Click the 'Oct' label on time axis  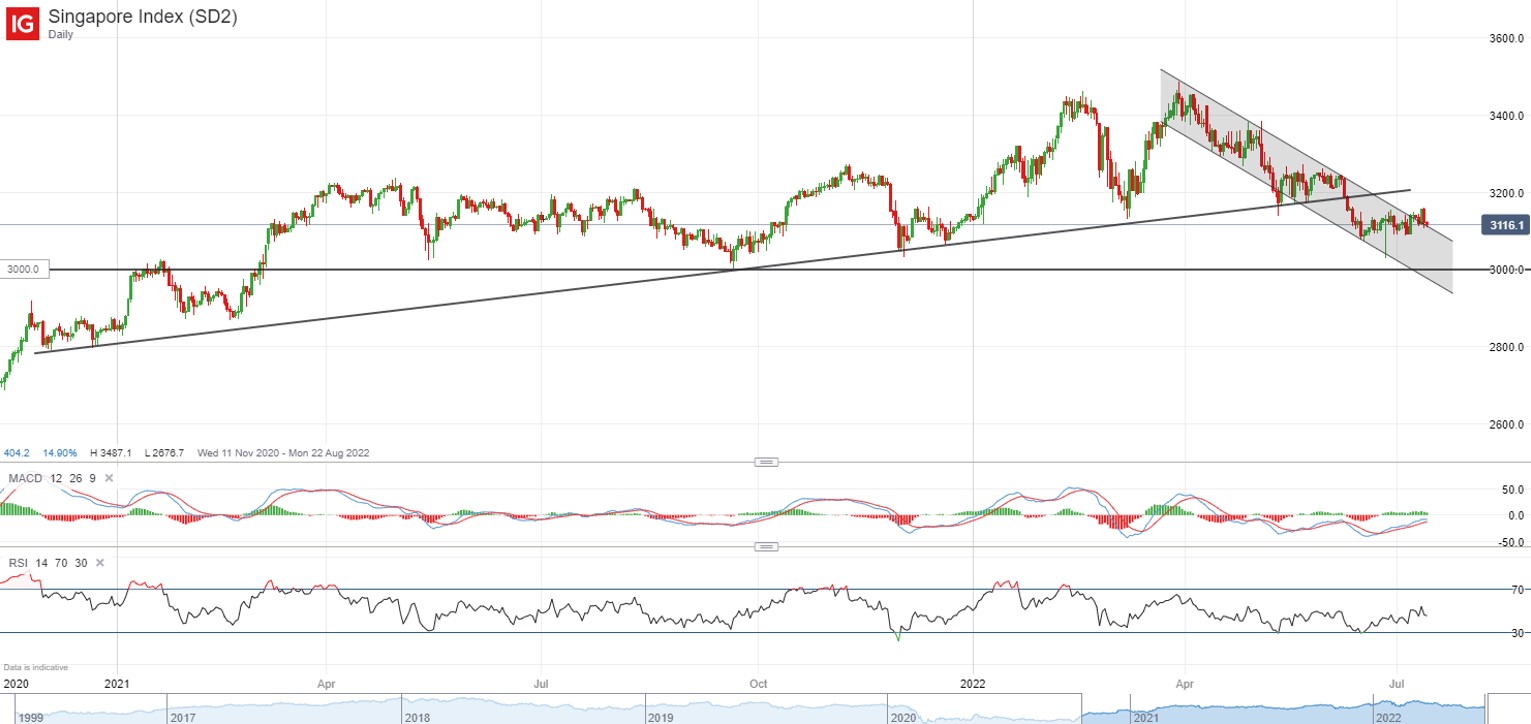click(x=758, y=685)
